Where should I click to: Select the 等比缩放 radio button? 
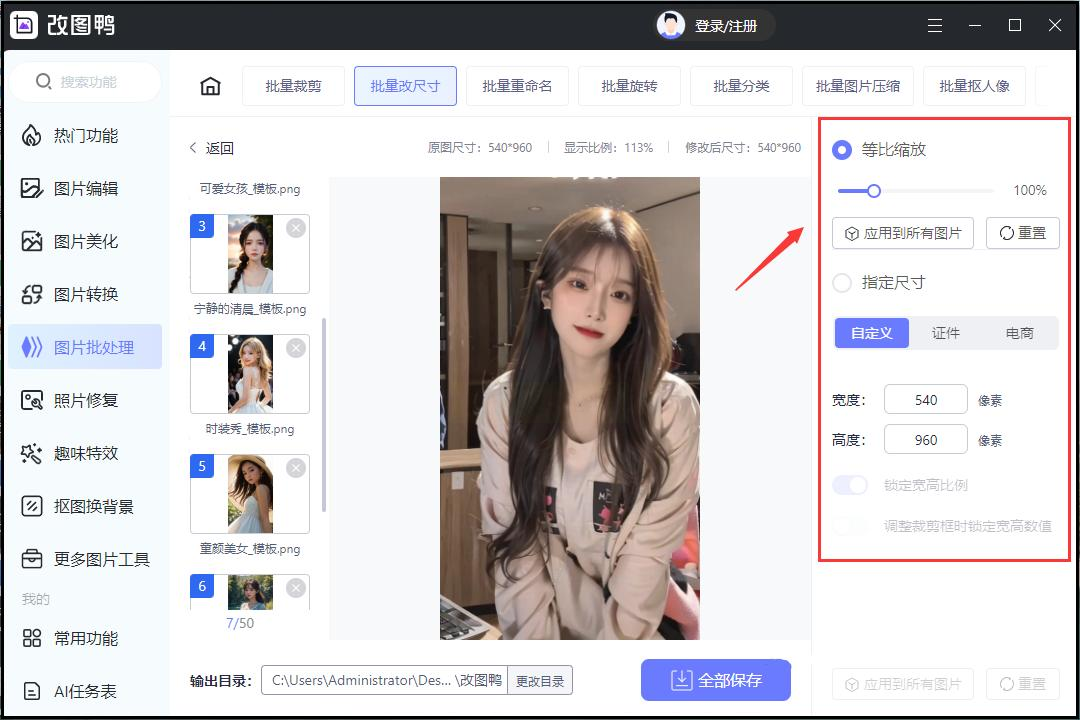842,150
